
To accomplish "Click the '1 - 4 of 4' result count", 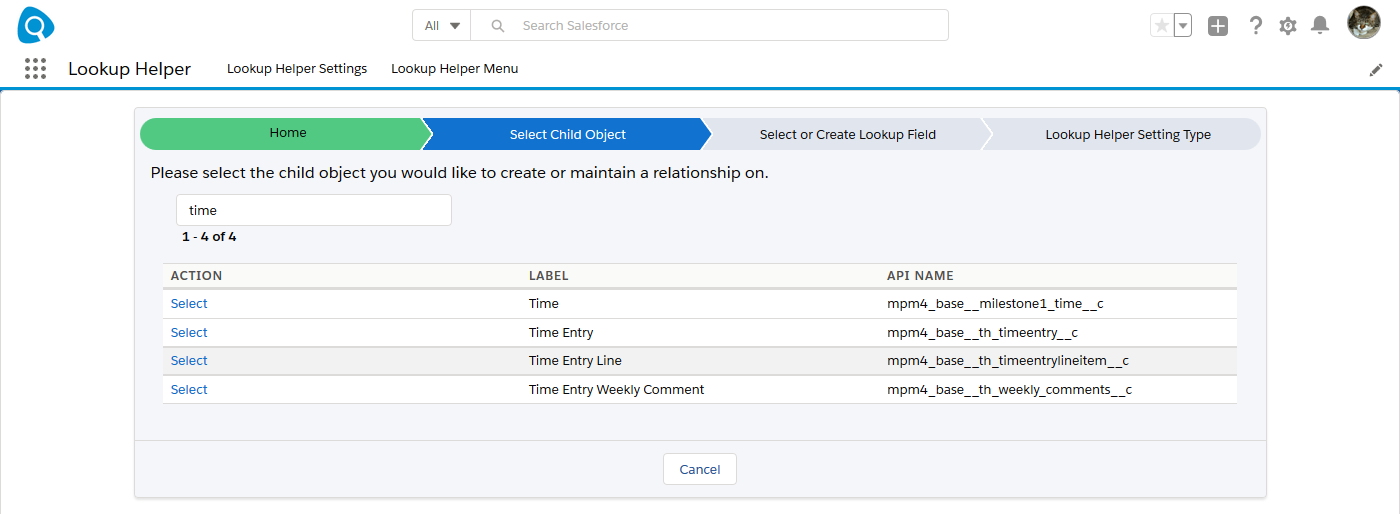I will pyautogui.click(x=209, y=237).
